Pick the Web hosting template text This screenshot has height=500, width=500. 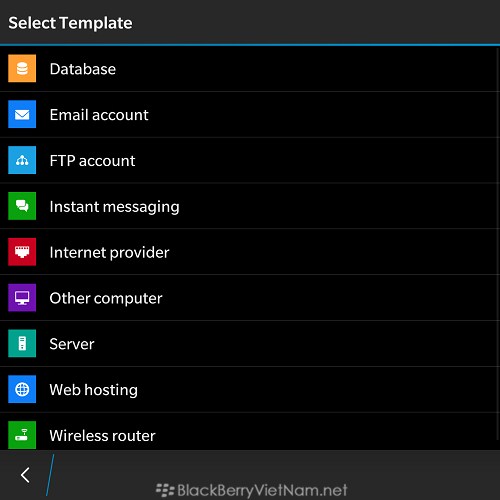coord(94,390)
